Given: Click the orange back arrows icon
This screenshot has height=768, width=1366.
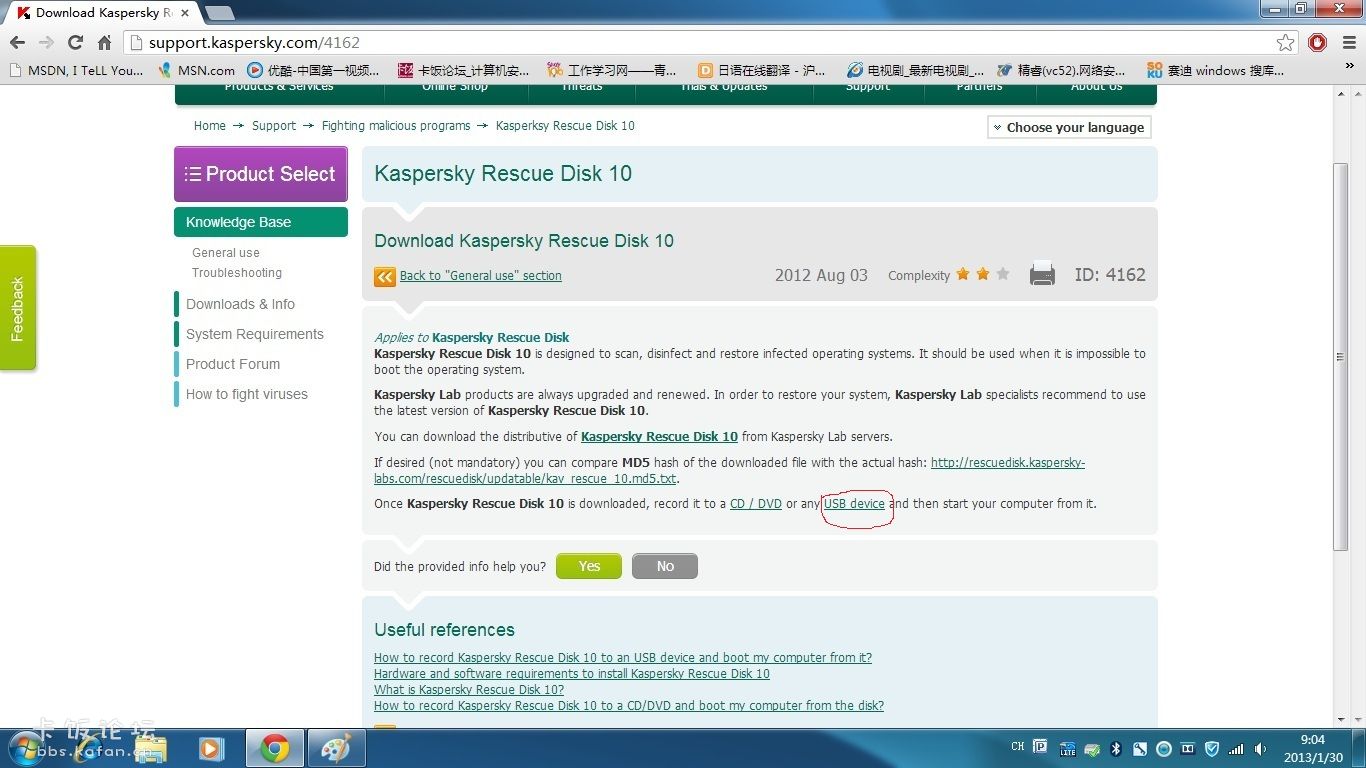Looking at the screenshot, I should pos(385,276).
